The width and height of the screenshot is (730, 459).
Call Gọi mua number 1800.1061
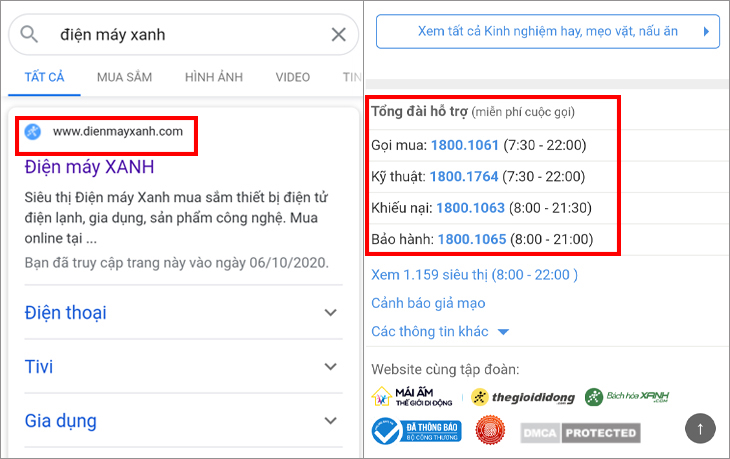click(465, 145)
